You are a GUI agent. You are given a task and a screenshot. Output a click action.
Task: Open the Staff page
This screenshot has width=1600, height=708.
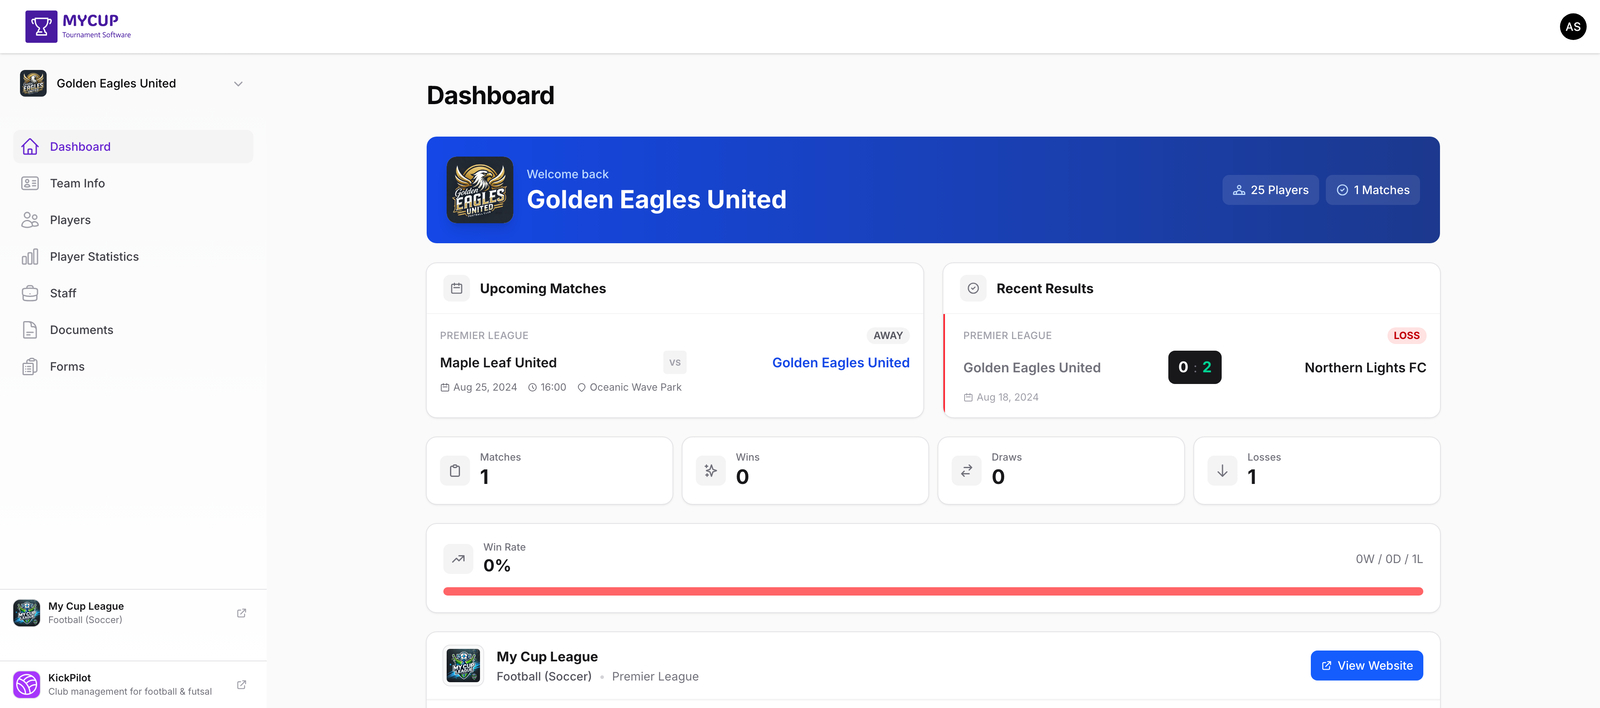[x=133, y=293]
